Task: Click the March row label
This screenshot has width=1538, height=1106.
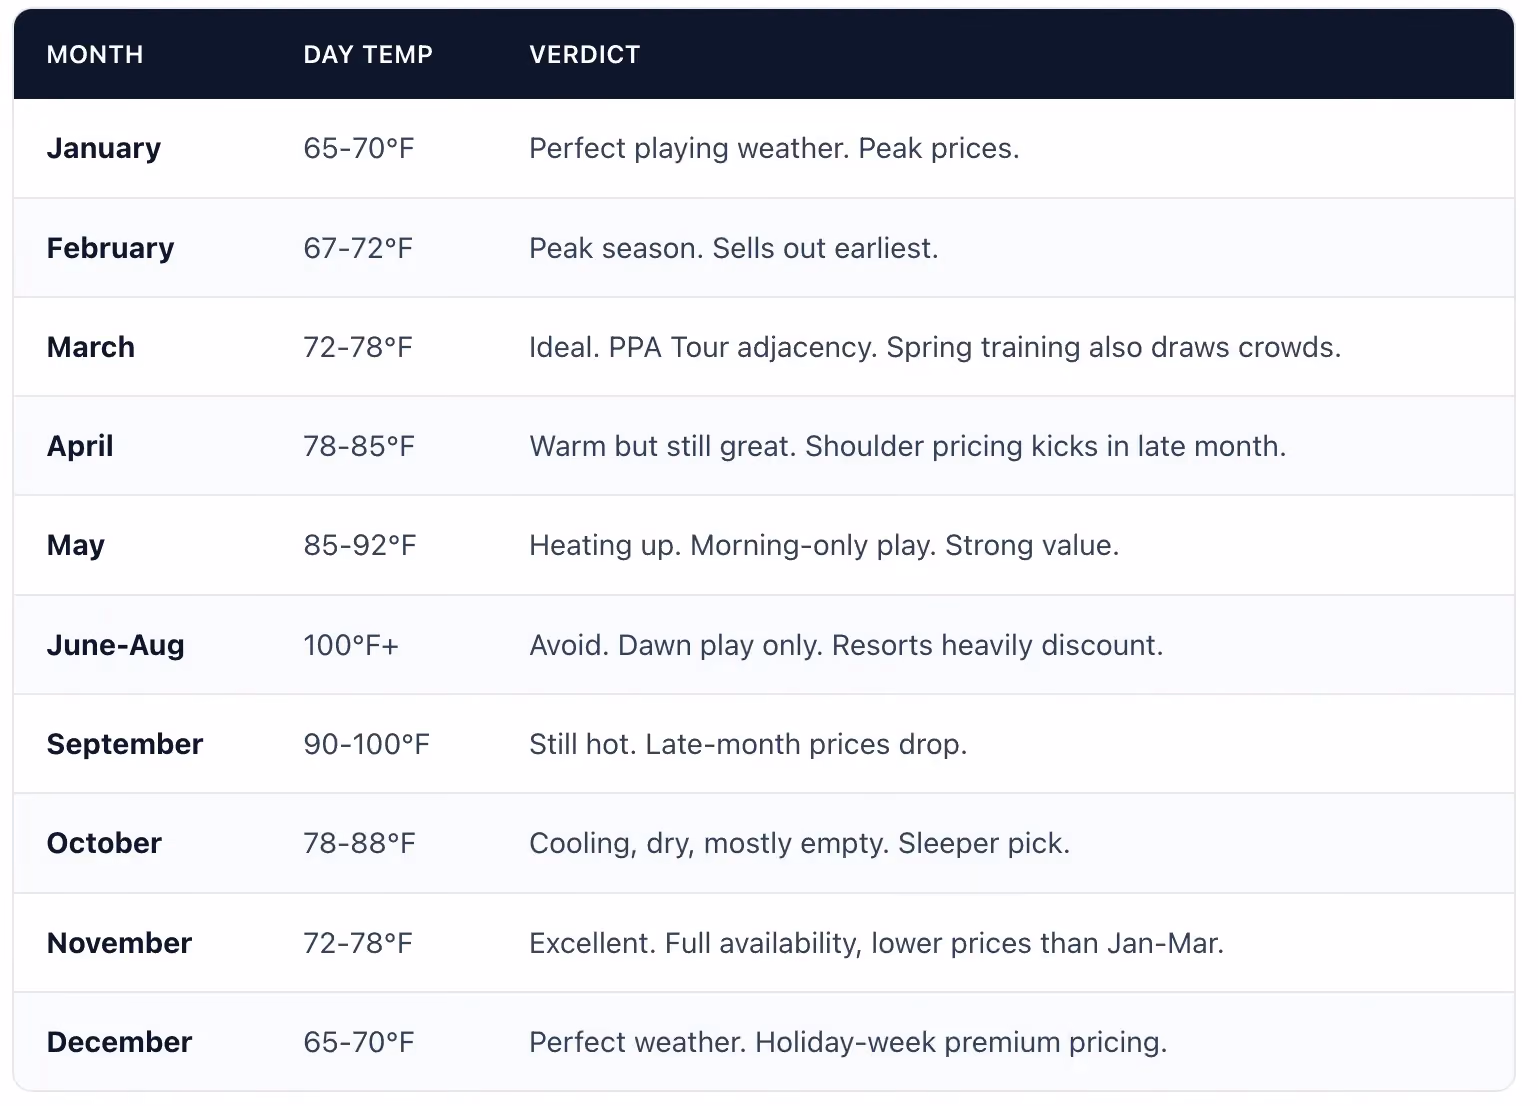Action: (91, 347)
